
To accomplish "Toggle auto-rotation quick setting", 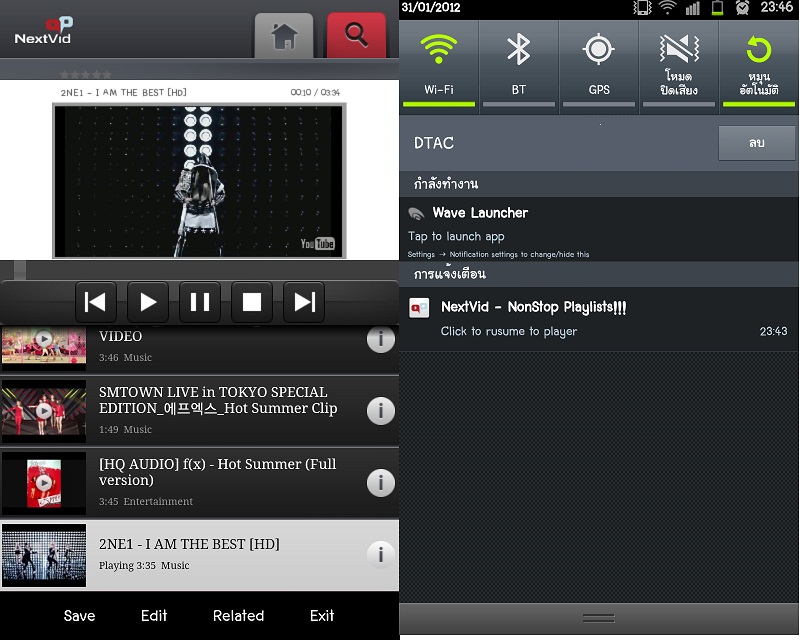I will (x=759, y=66).
